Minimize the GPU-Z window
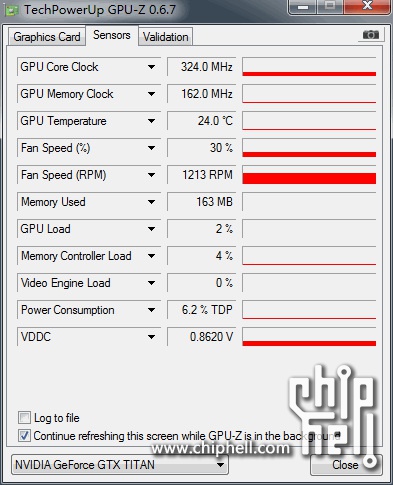The height and width of the screenshot is (485, 393). [303, 7]
